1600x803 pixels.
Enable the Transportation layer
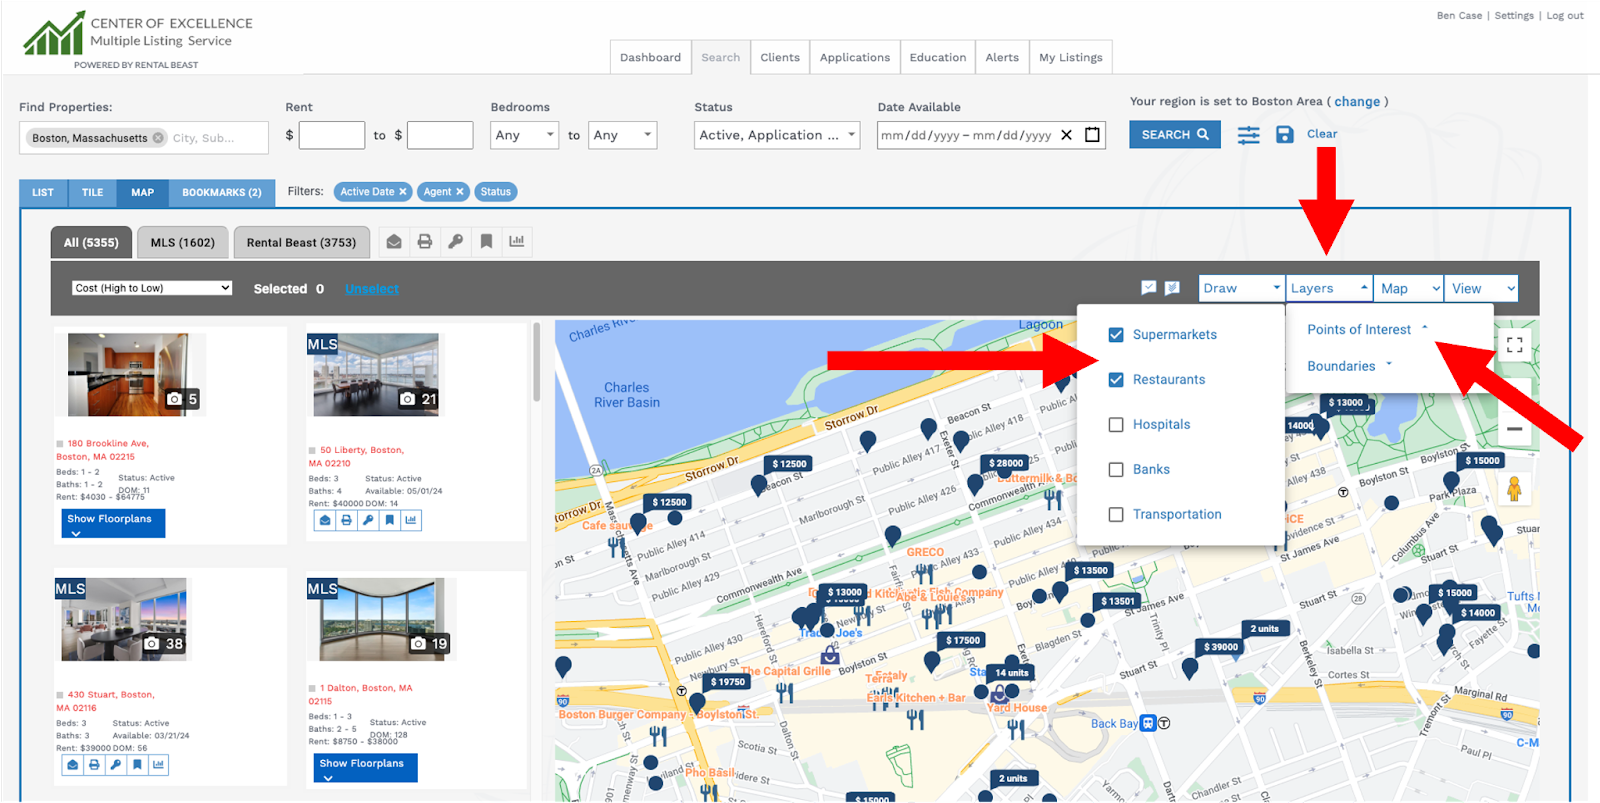pos(1116,515)
